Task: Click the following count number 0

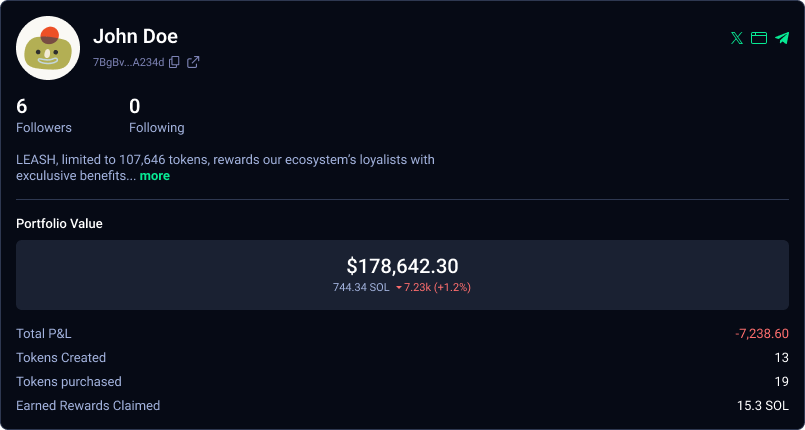Action: point(135,106)
